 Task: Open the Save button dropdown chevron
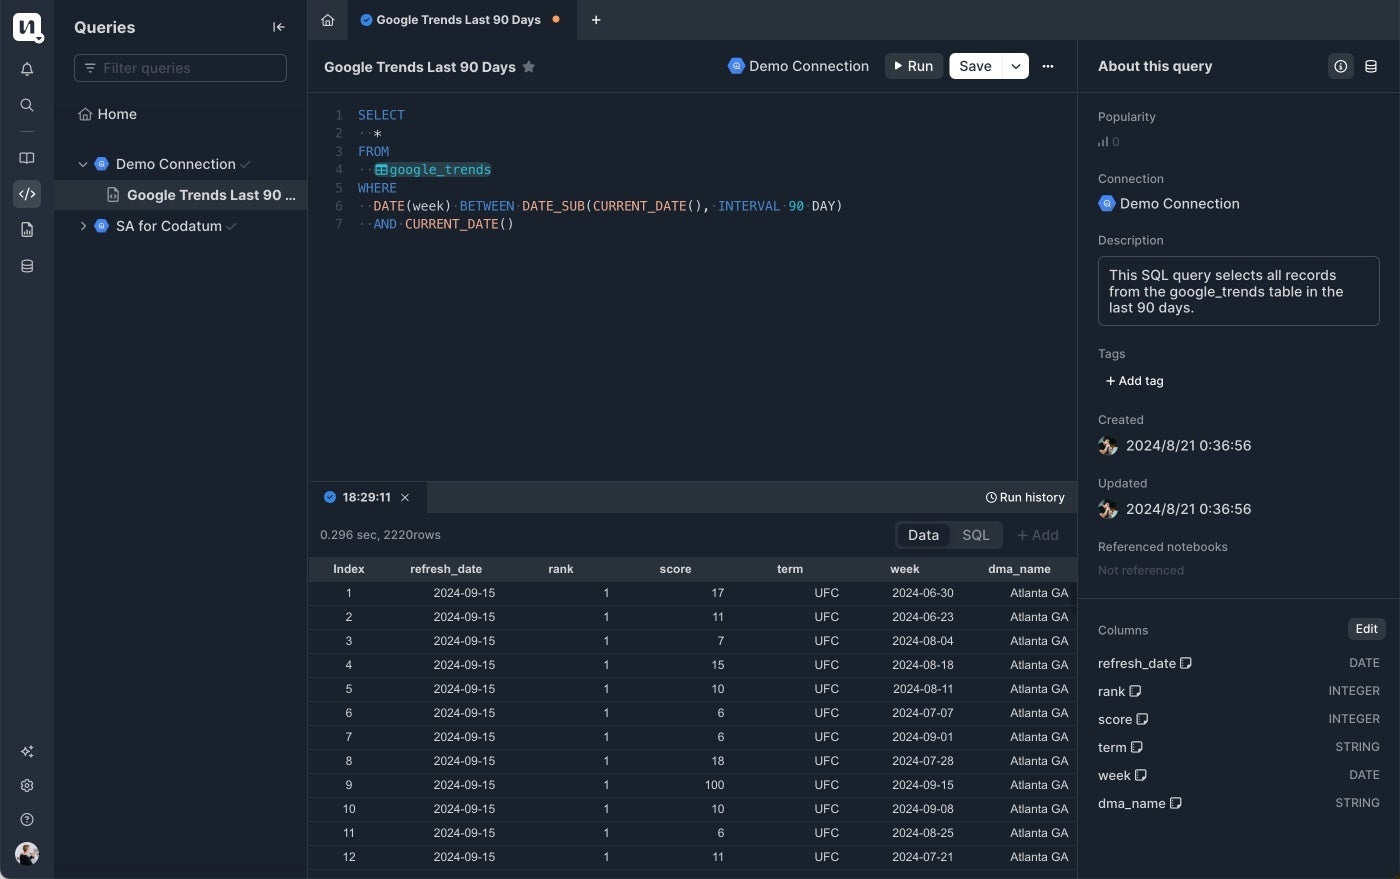[x=1015, y=66]
